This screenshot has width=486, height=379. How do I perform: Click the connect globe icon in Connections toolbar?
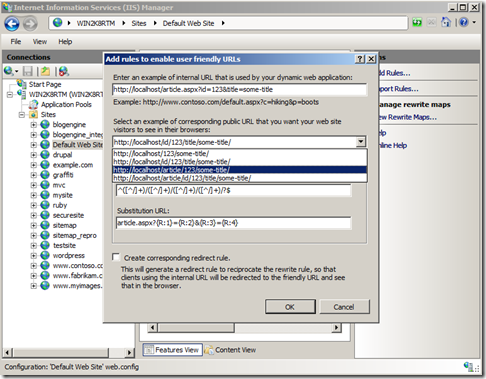pos(9,71)
